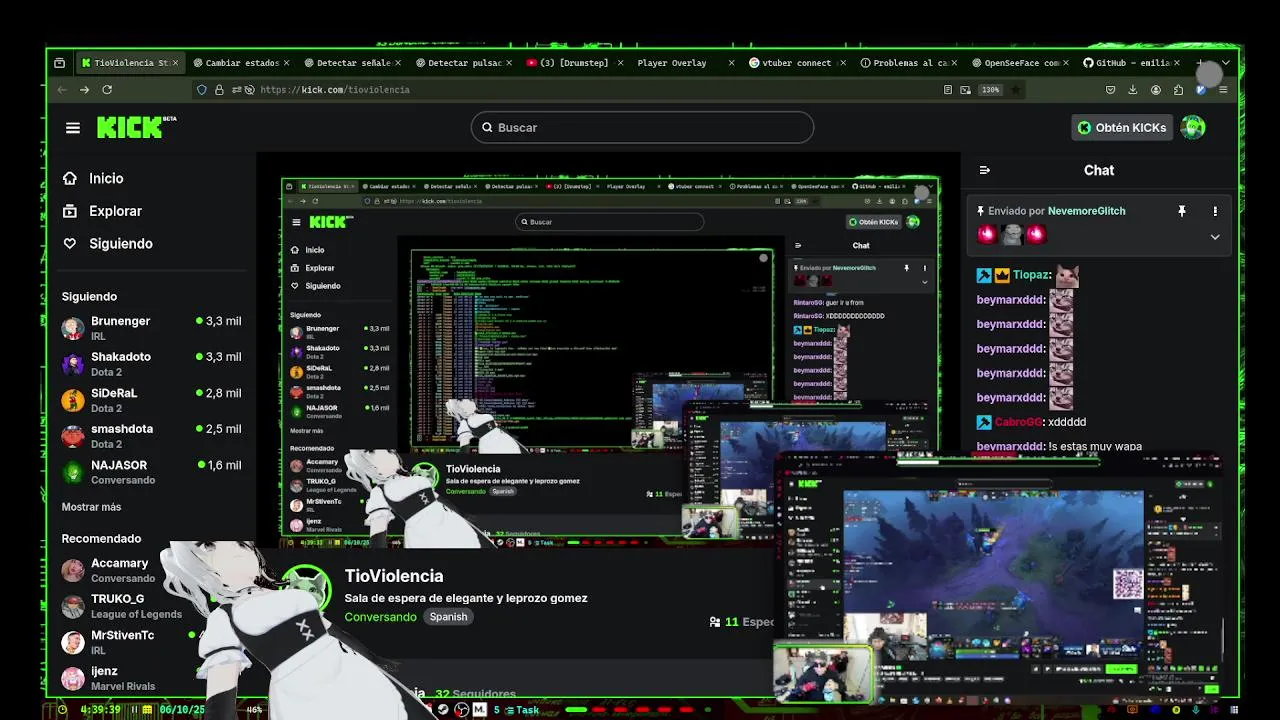Click the TioViolencia channel name below video
This screenshot has height=720, width=1280.
[x=394, y=576]
